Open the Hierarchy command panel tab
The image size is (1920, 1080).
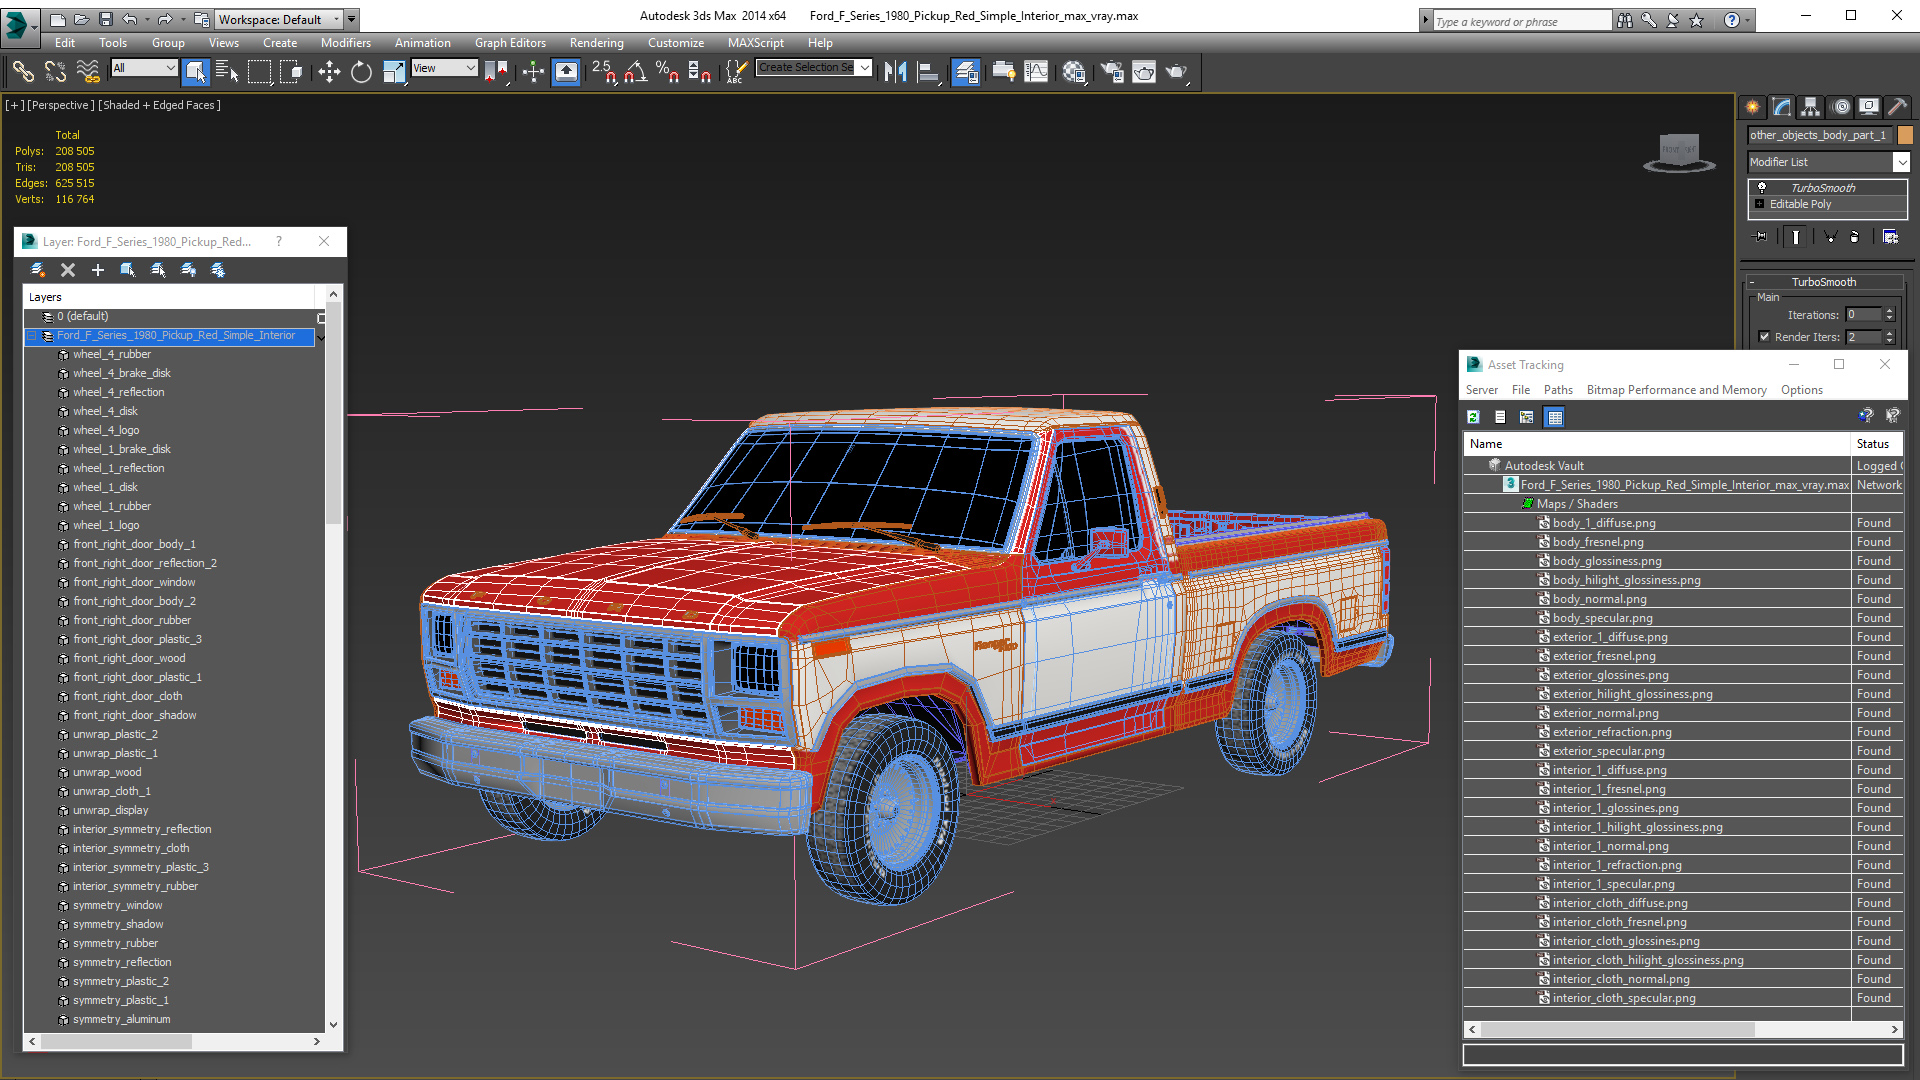tap(1811, 107)
